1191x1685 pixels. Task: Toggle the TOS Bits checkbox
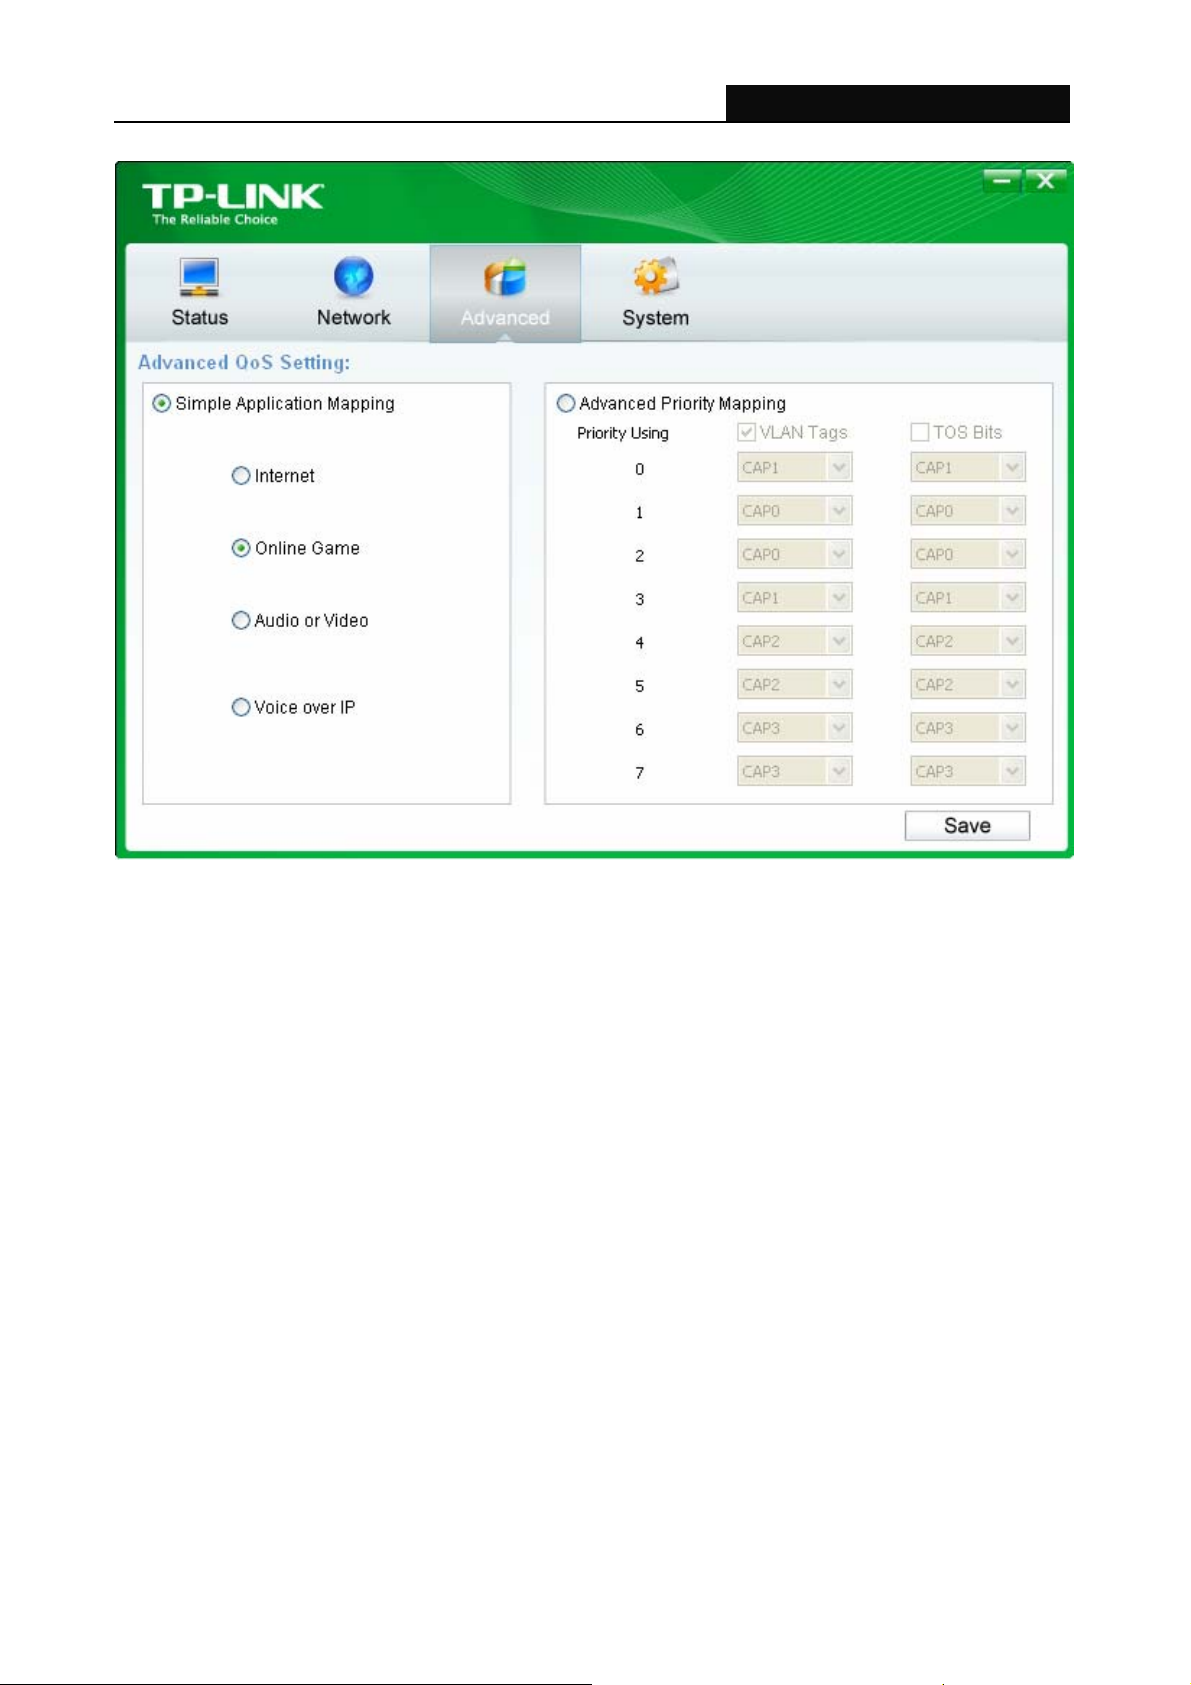click(x=920, y=432)
